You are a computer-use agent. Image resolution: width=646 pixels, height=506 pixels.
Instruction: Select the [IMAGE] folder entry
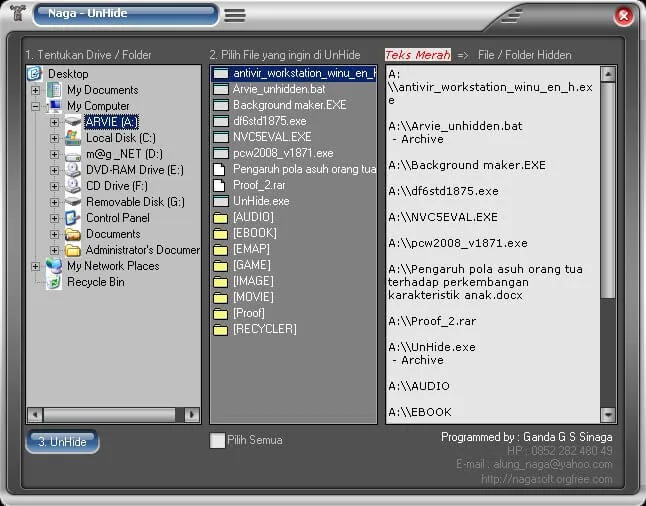point(253,281)
